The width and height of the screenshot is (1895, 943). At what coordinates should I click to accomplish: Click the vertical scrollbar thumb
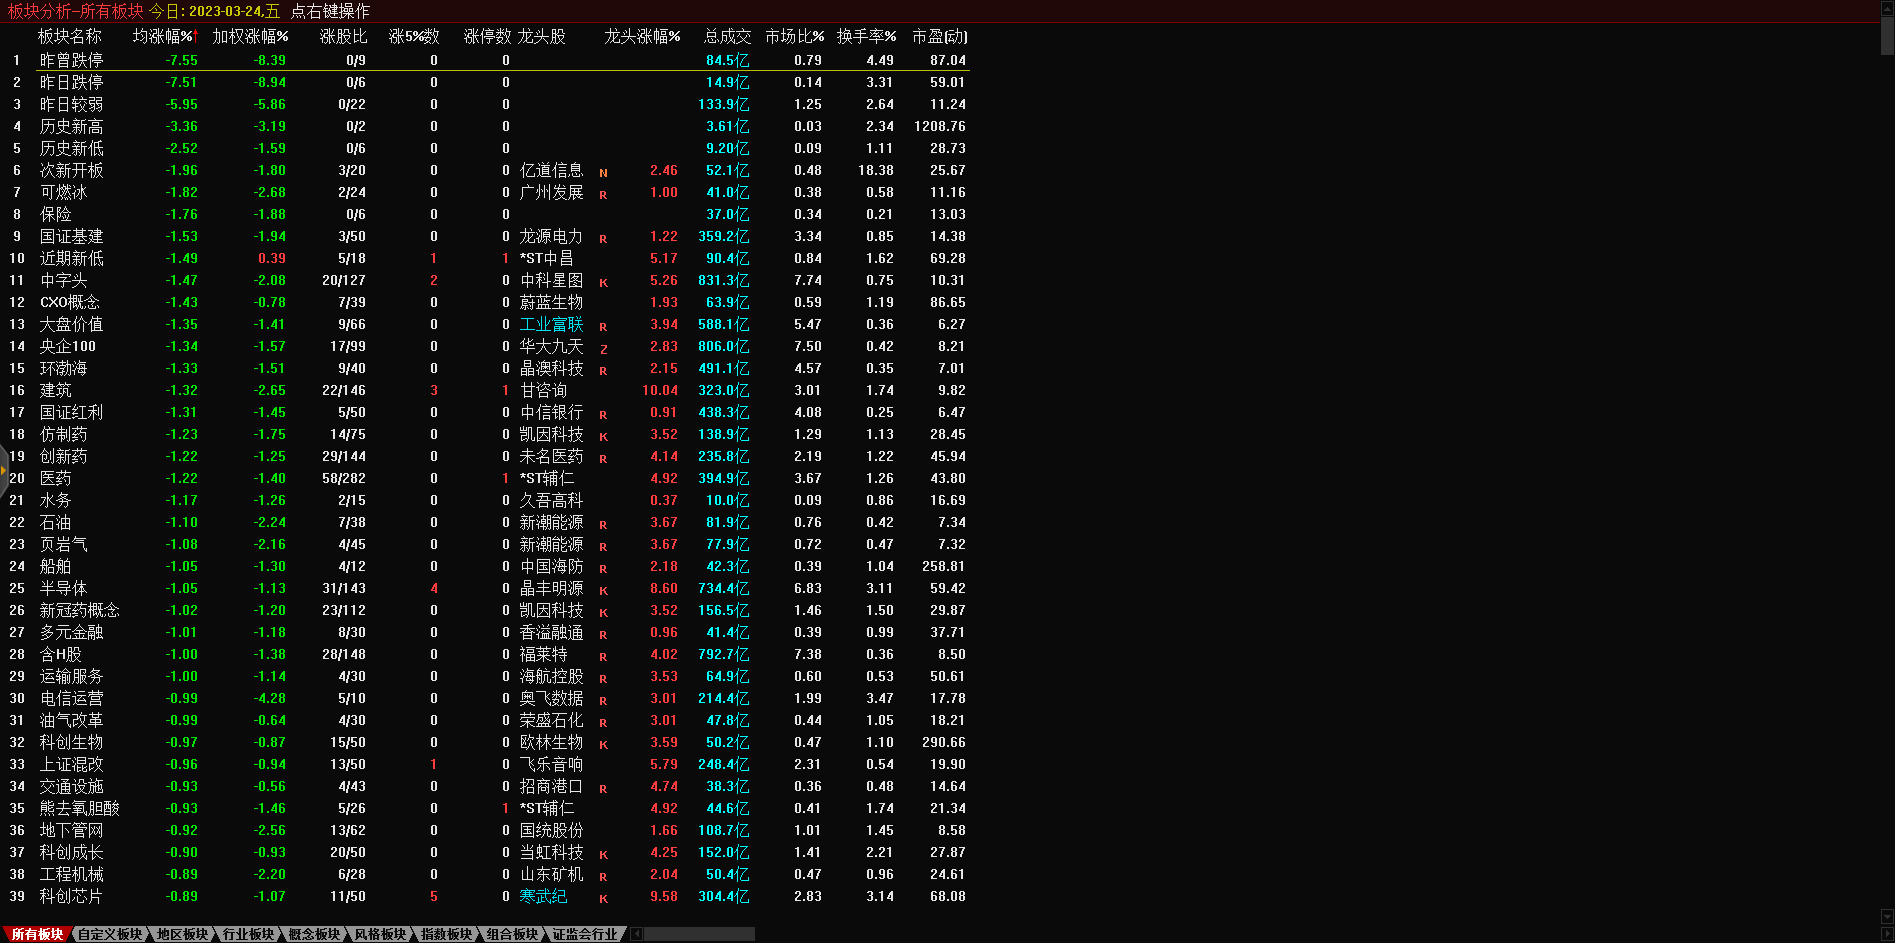point(1887,35)
